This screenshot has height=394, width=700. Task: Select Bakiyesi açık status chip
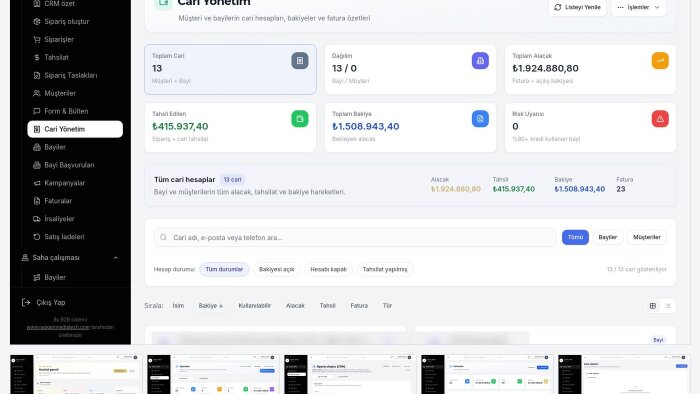pyautogui.click(x=276, y=270)
